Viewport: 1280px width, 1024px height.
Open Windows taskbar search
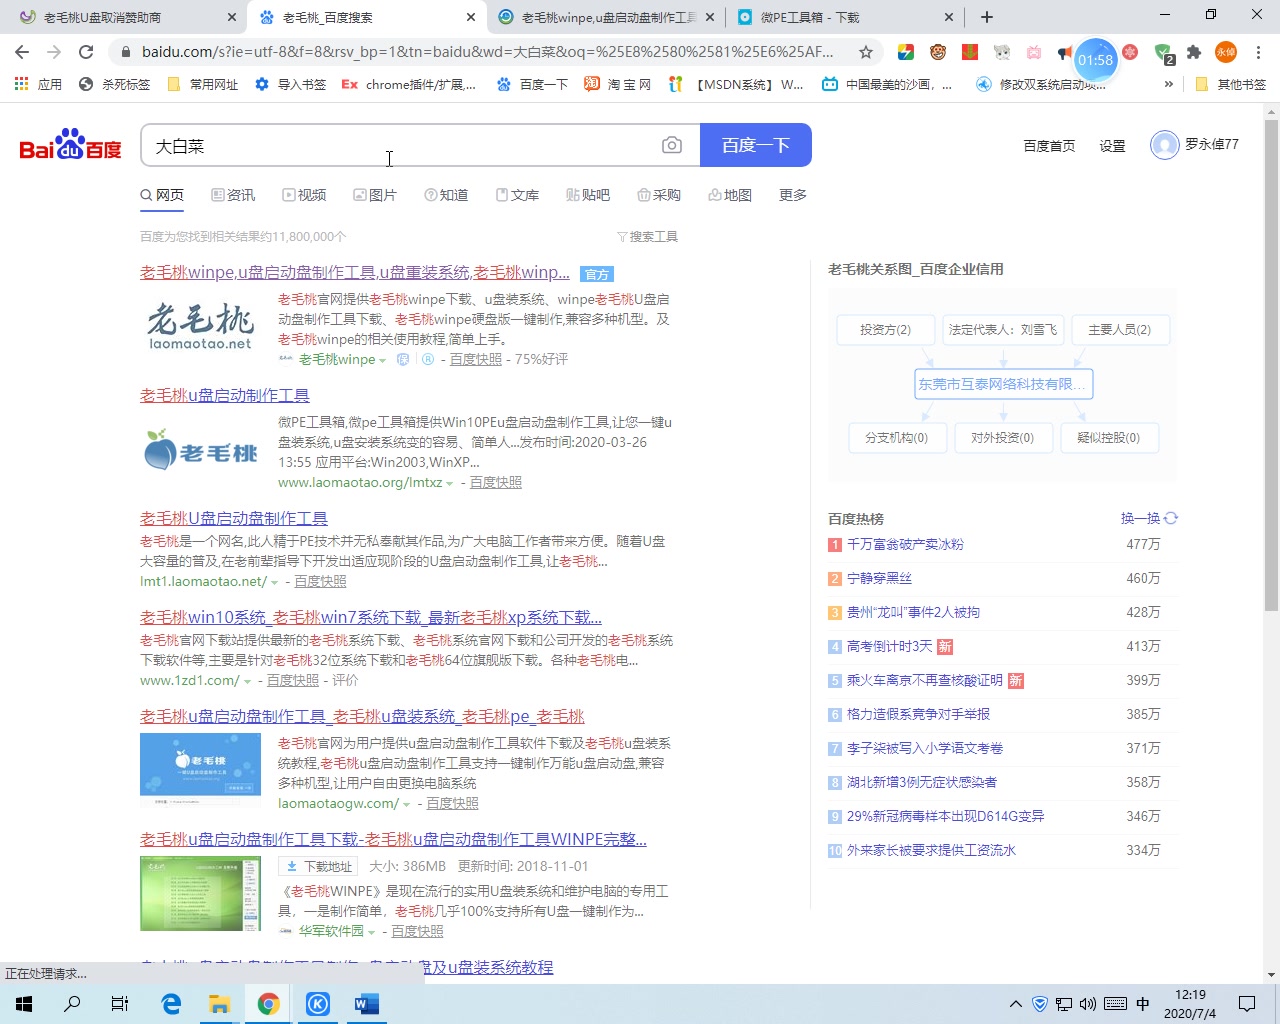coord(72,1004)
